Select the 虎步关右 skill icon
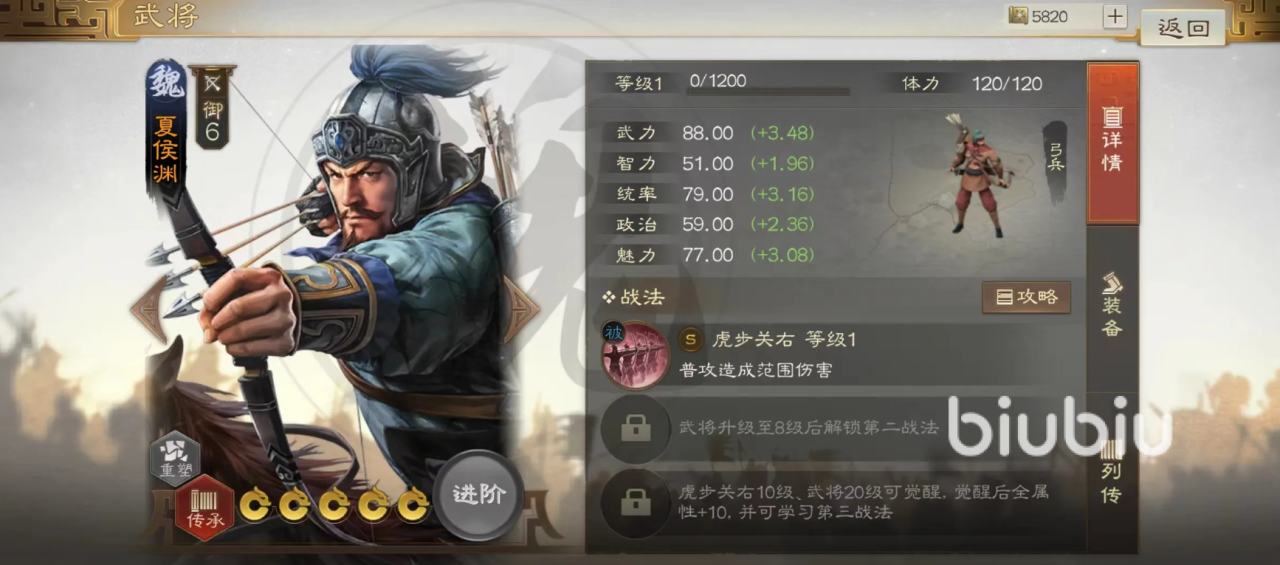The height and width of the screenshot is (565, 1280). point(635,355)
